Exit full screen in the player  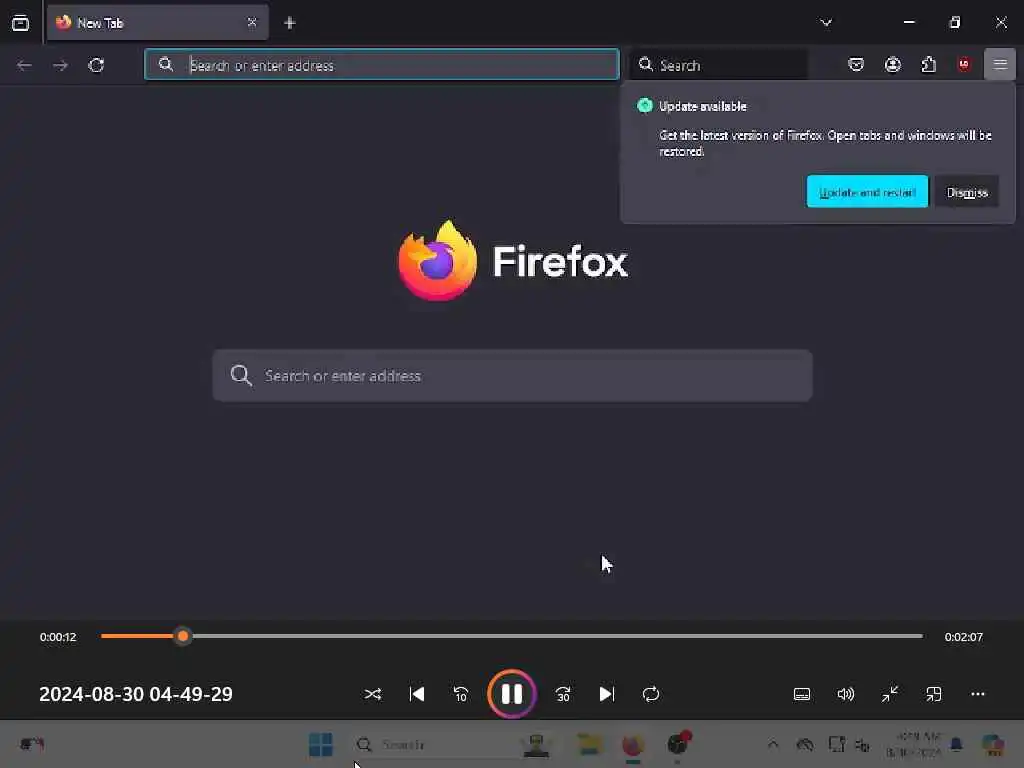[x=889, y=694]
